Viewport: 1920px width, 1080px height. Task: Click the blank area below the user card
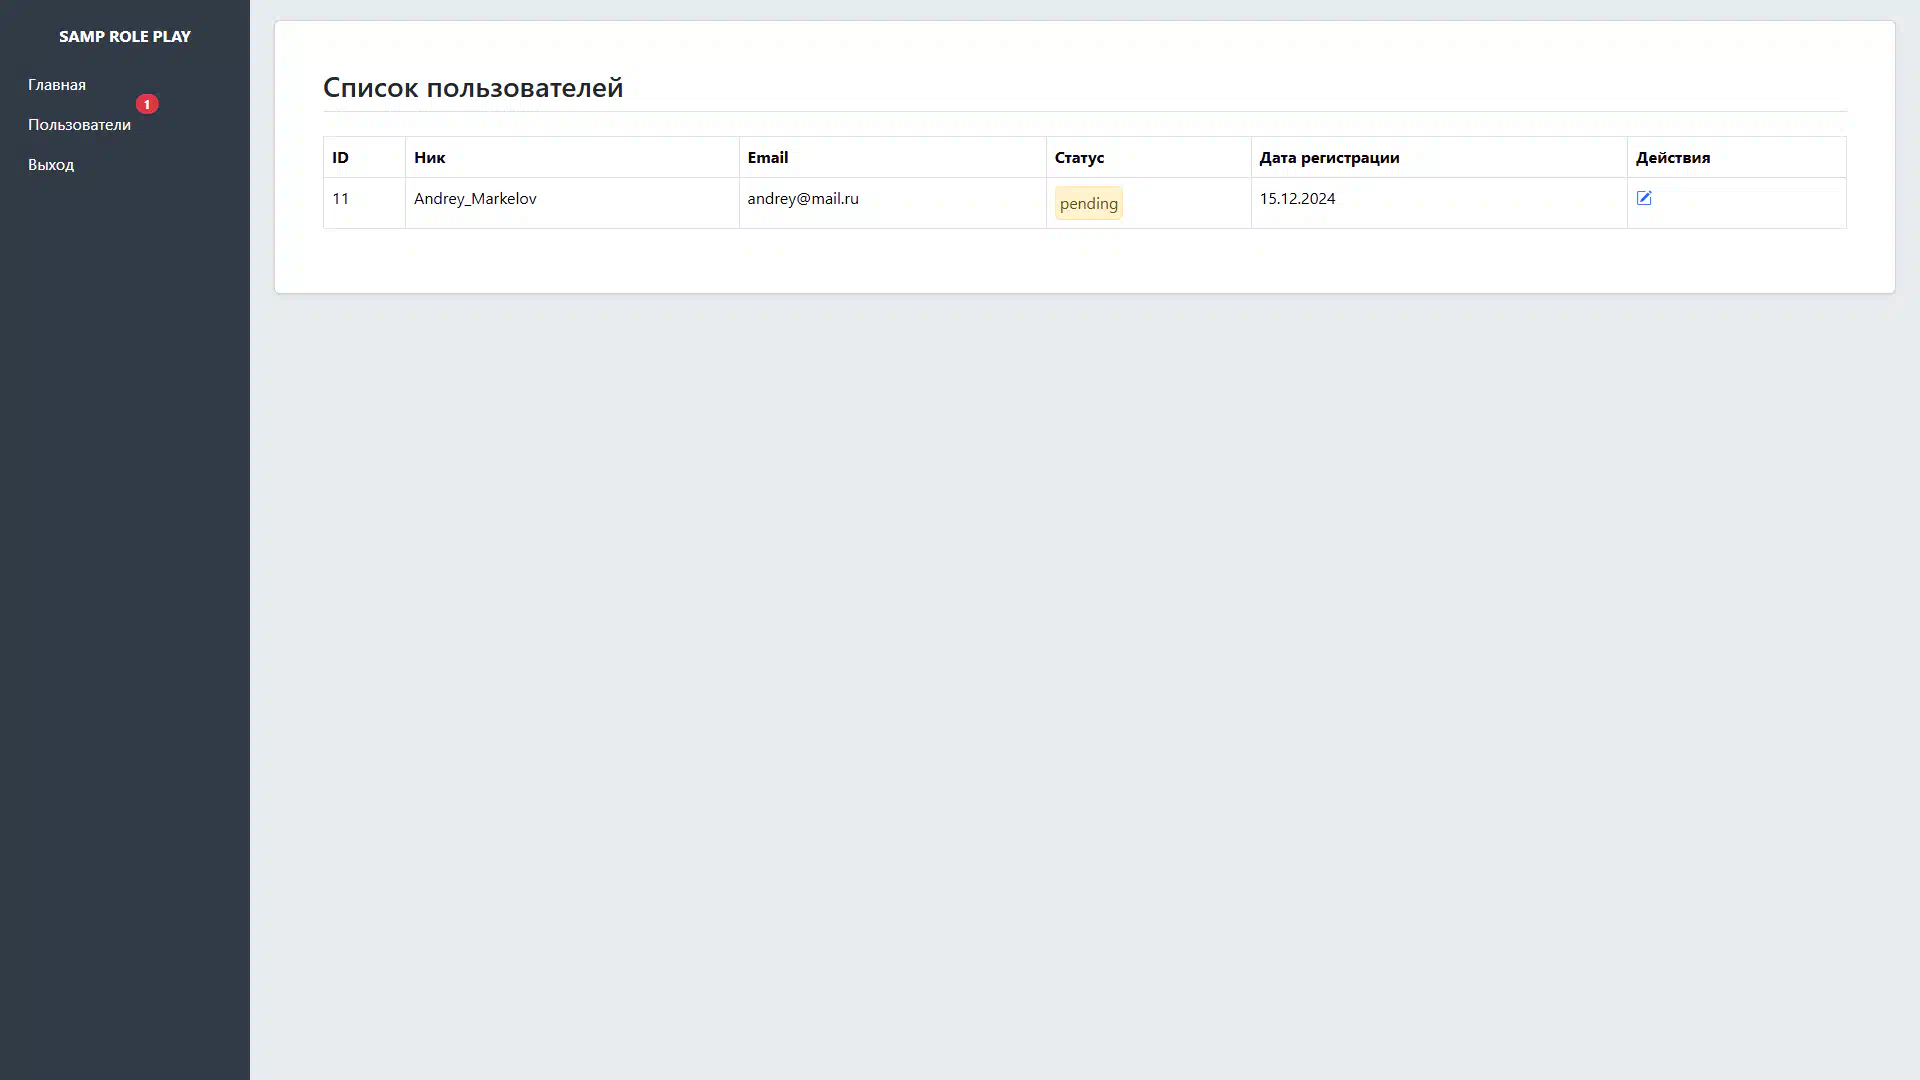click(1085, 650)
